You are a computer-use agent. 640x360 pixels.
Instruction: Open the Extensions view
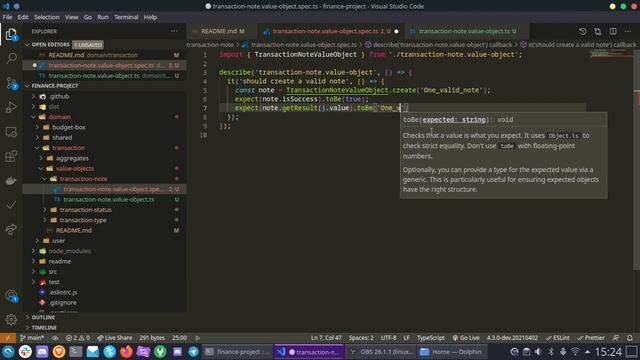[11, 156]
